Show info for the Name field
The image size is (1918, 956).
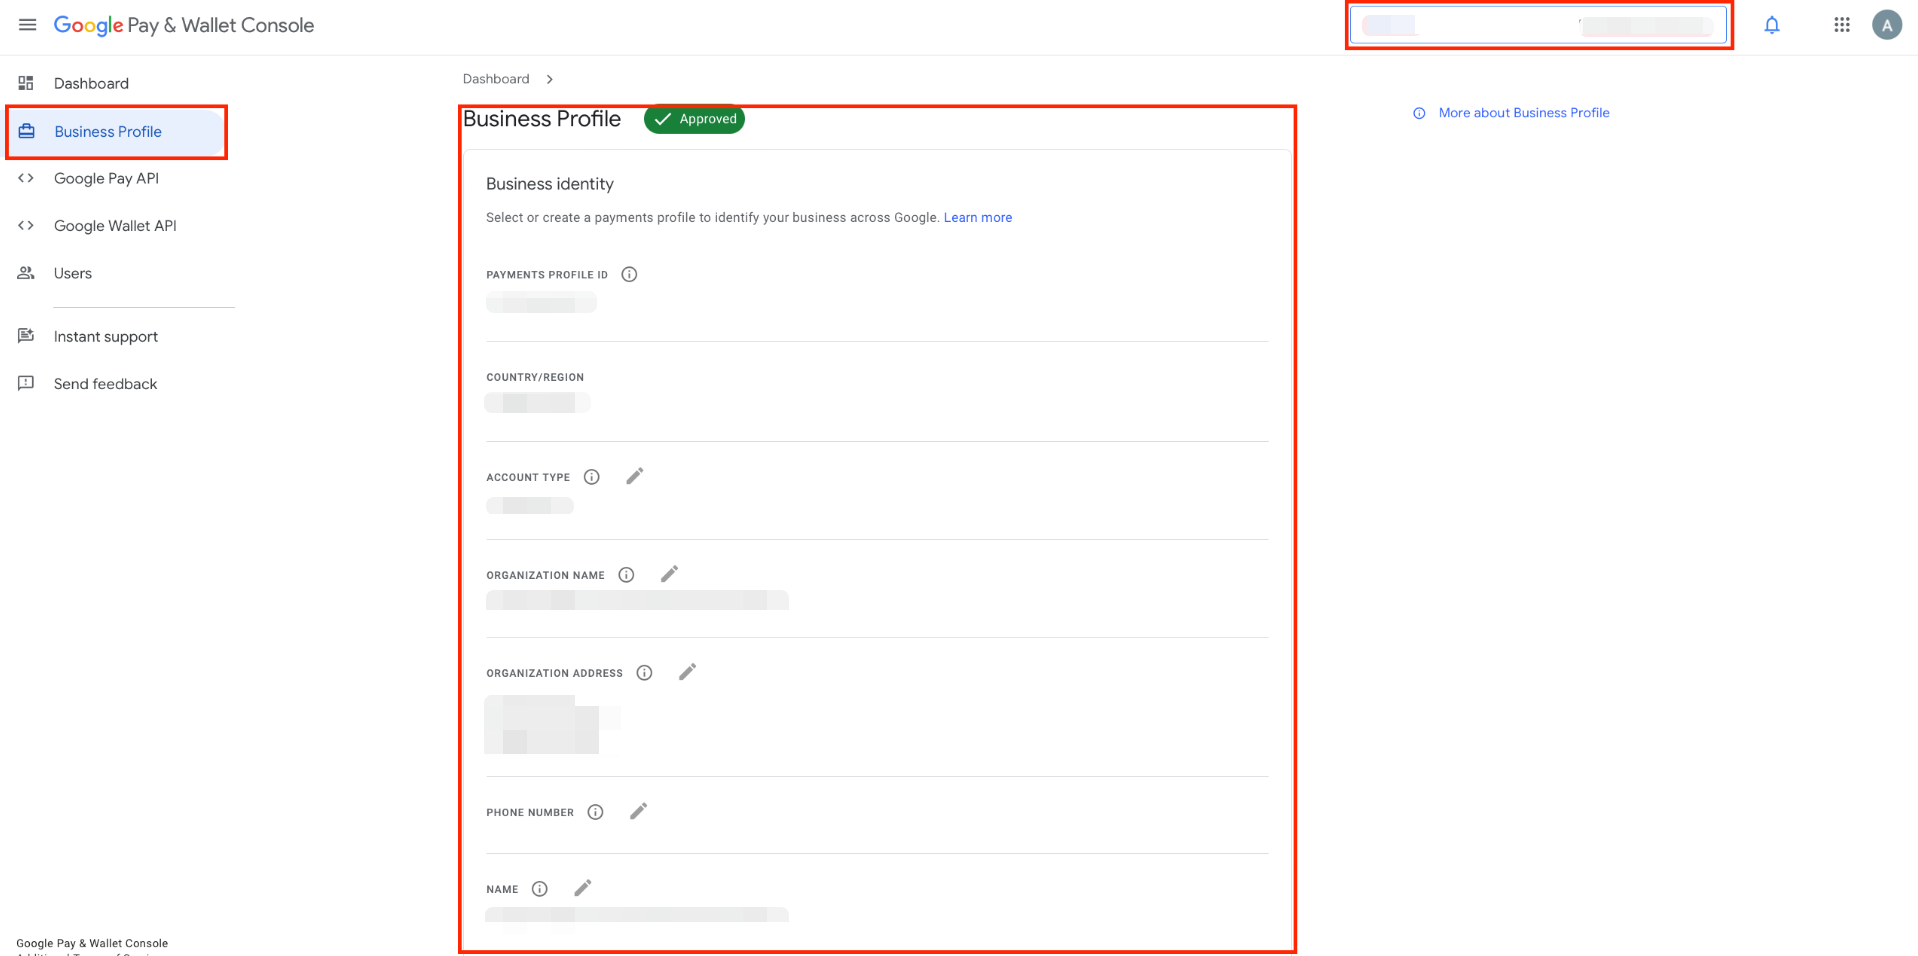(x=540, y=889)
